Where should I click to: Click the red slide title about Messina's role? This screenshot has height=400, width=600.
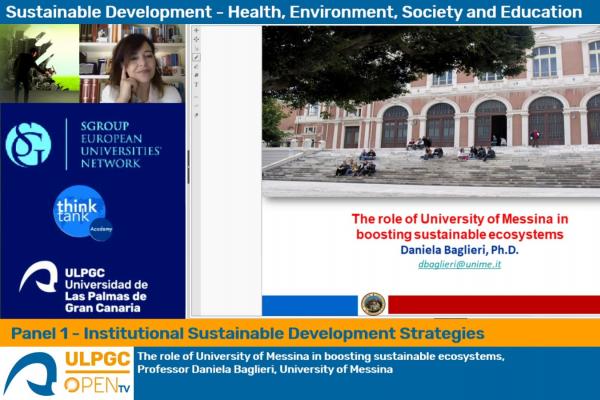[460, 227]
